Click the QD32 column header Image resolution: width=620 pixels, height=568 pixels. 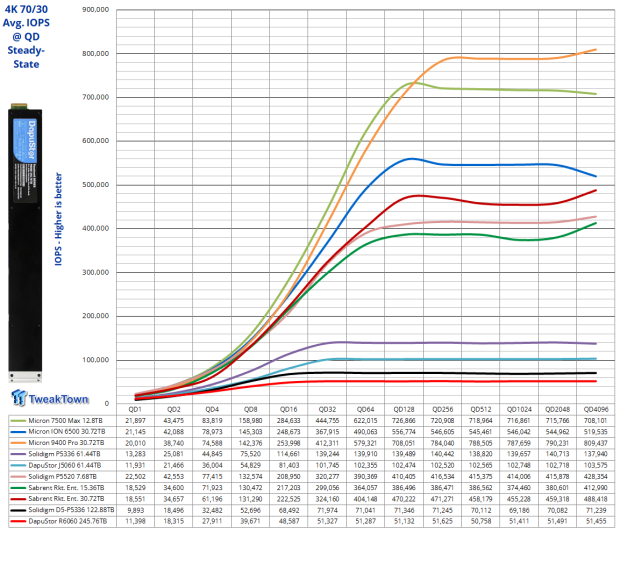(x=327, y=409)
